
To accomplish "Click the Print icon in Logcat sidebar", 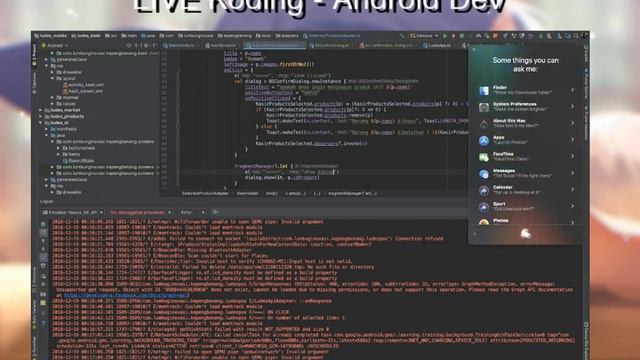I will (x=43, y=266).
